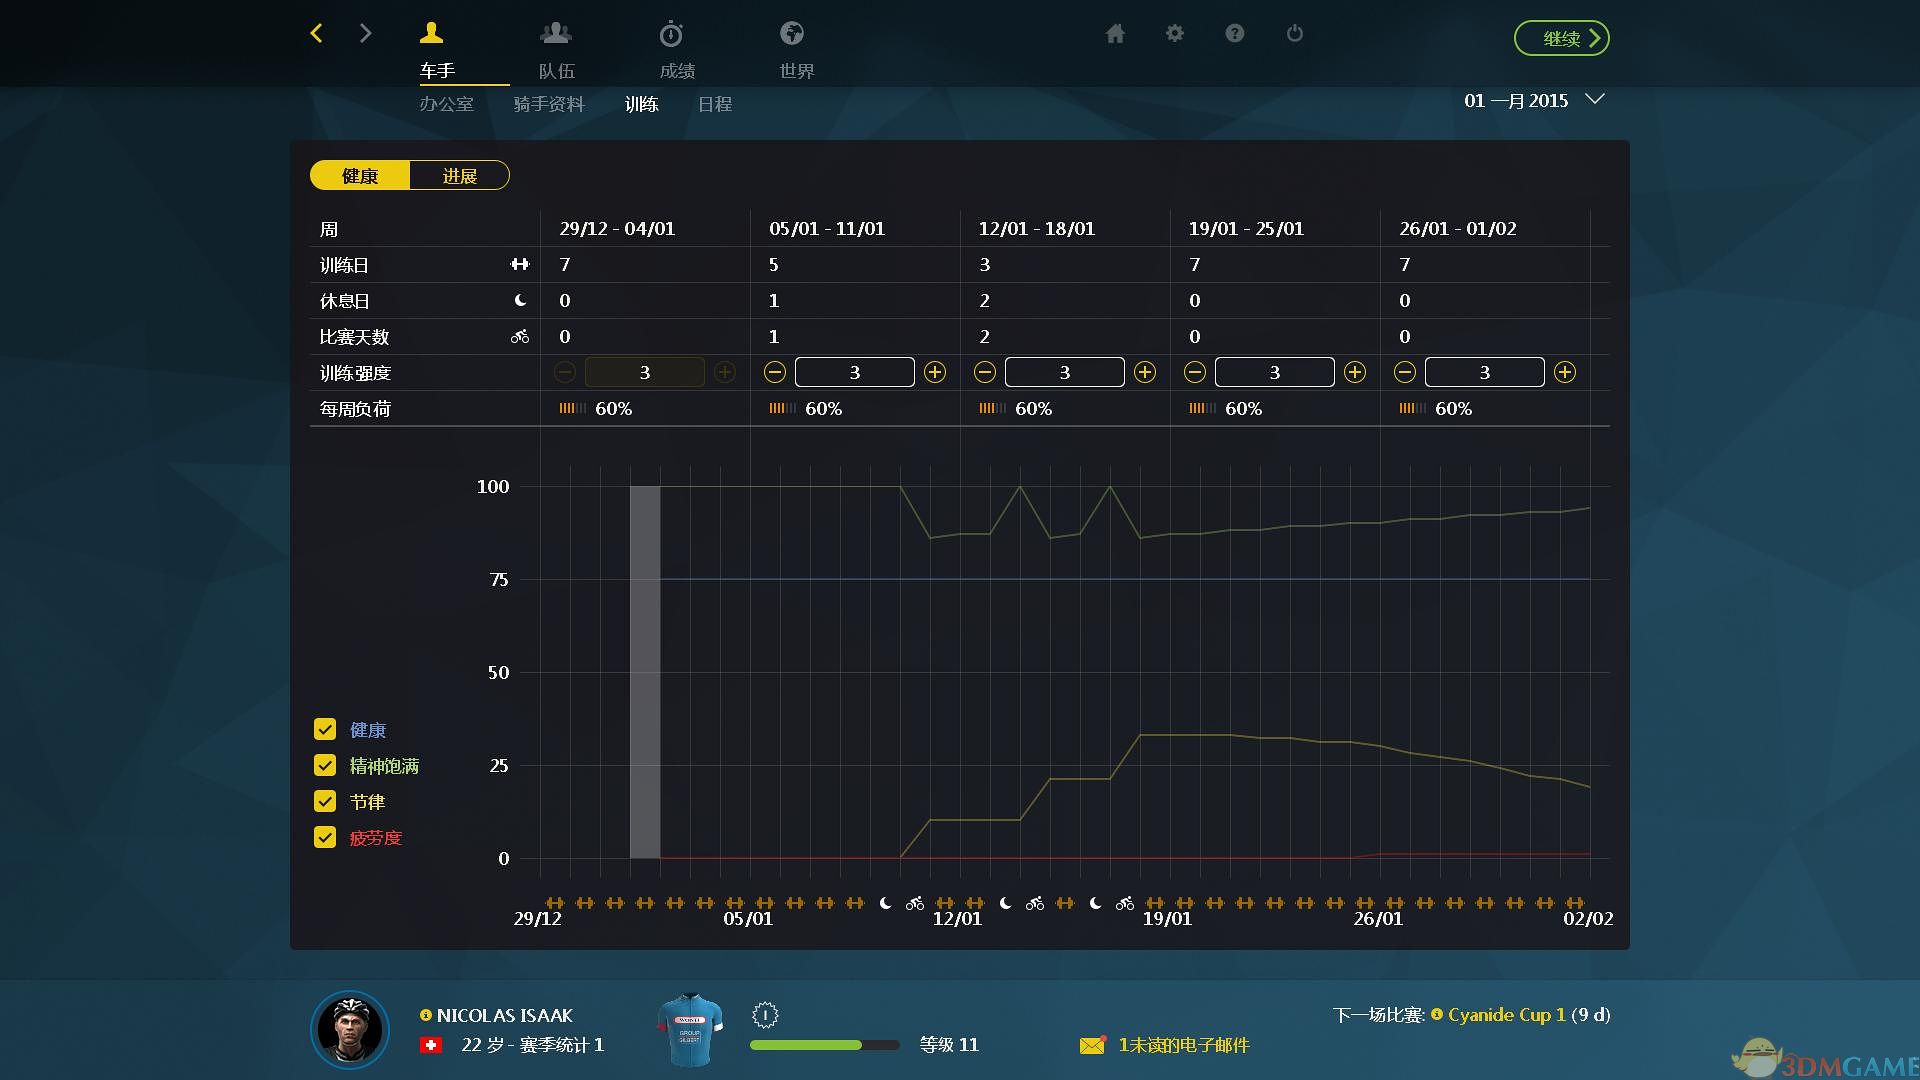This screenshot has height=1080, width=1920.
Task: Open the 成绩 stopwatch icon section
Action: tap(671, 35)
